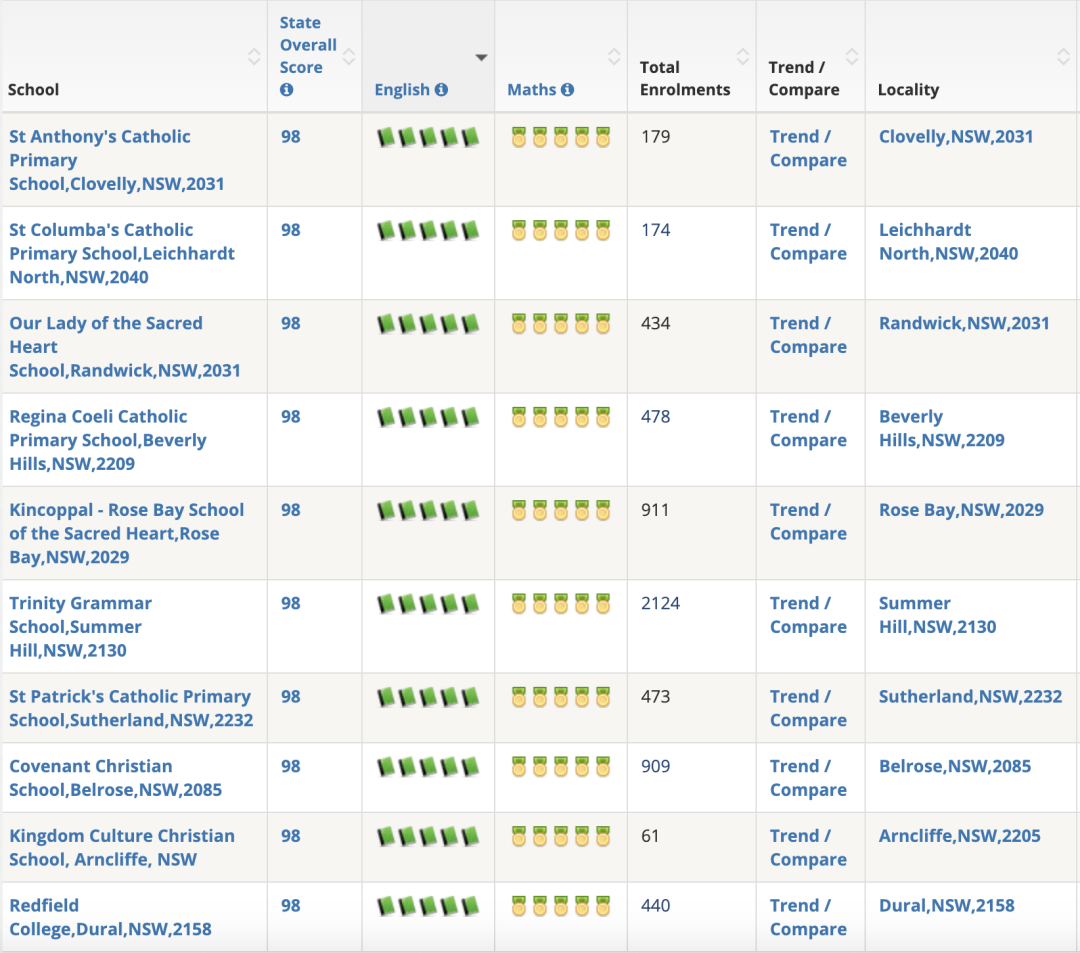Click Maths medal rating for Trinity Grammar

pos(561,604)
